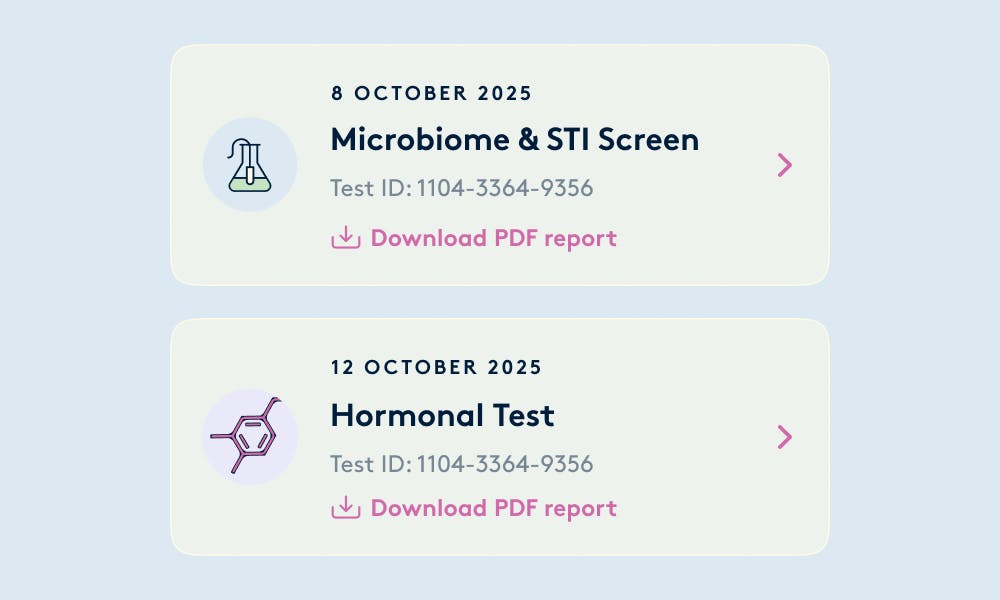Click the Test ID under Hormonal Test
The image size is (1000, 600).
tap(462, 464)
